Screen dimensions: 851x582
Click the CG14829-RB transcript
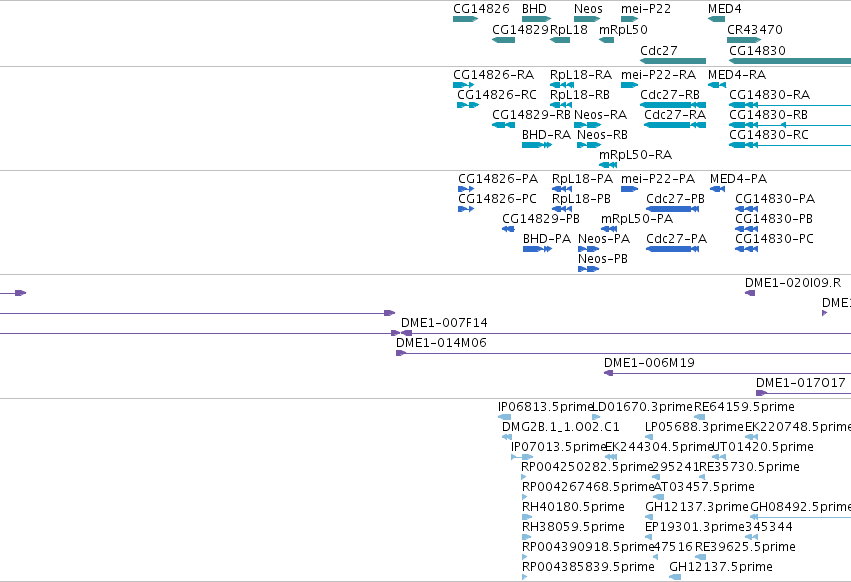pos(504,125)
